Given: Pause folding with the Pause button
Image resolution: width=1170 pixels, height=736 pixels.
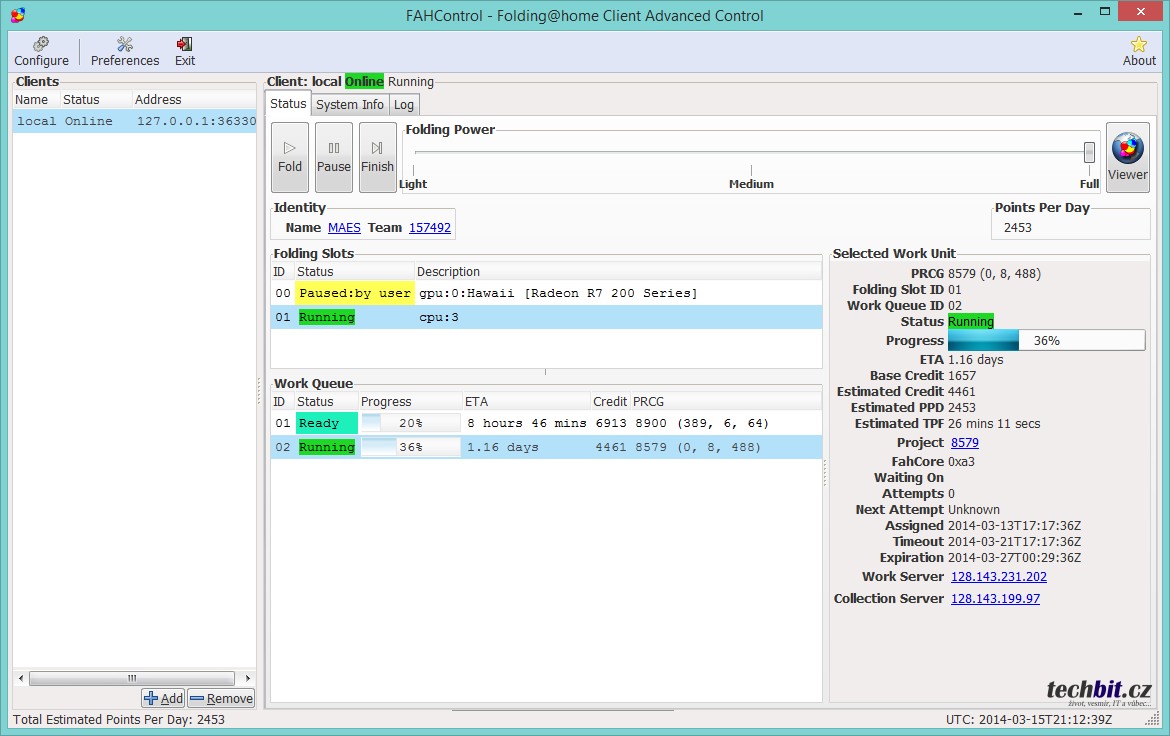Looking at the screenshot, I should [333, 157].
